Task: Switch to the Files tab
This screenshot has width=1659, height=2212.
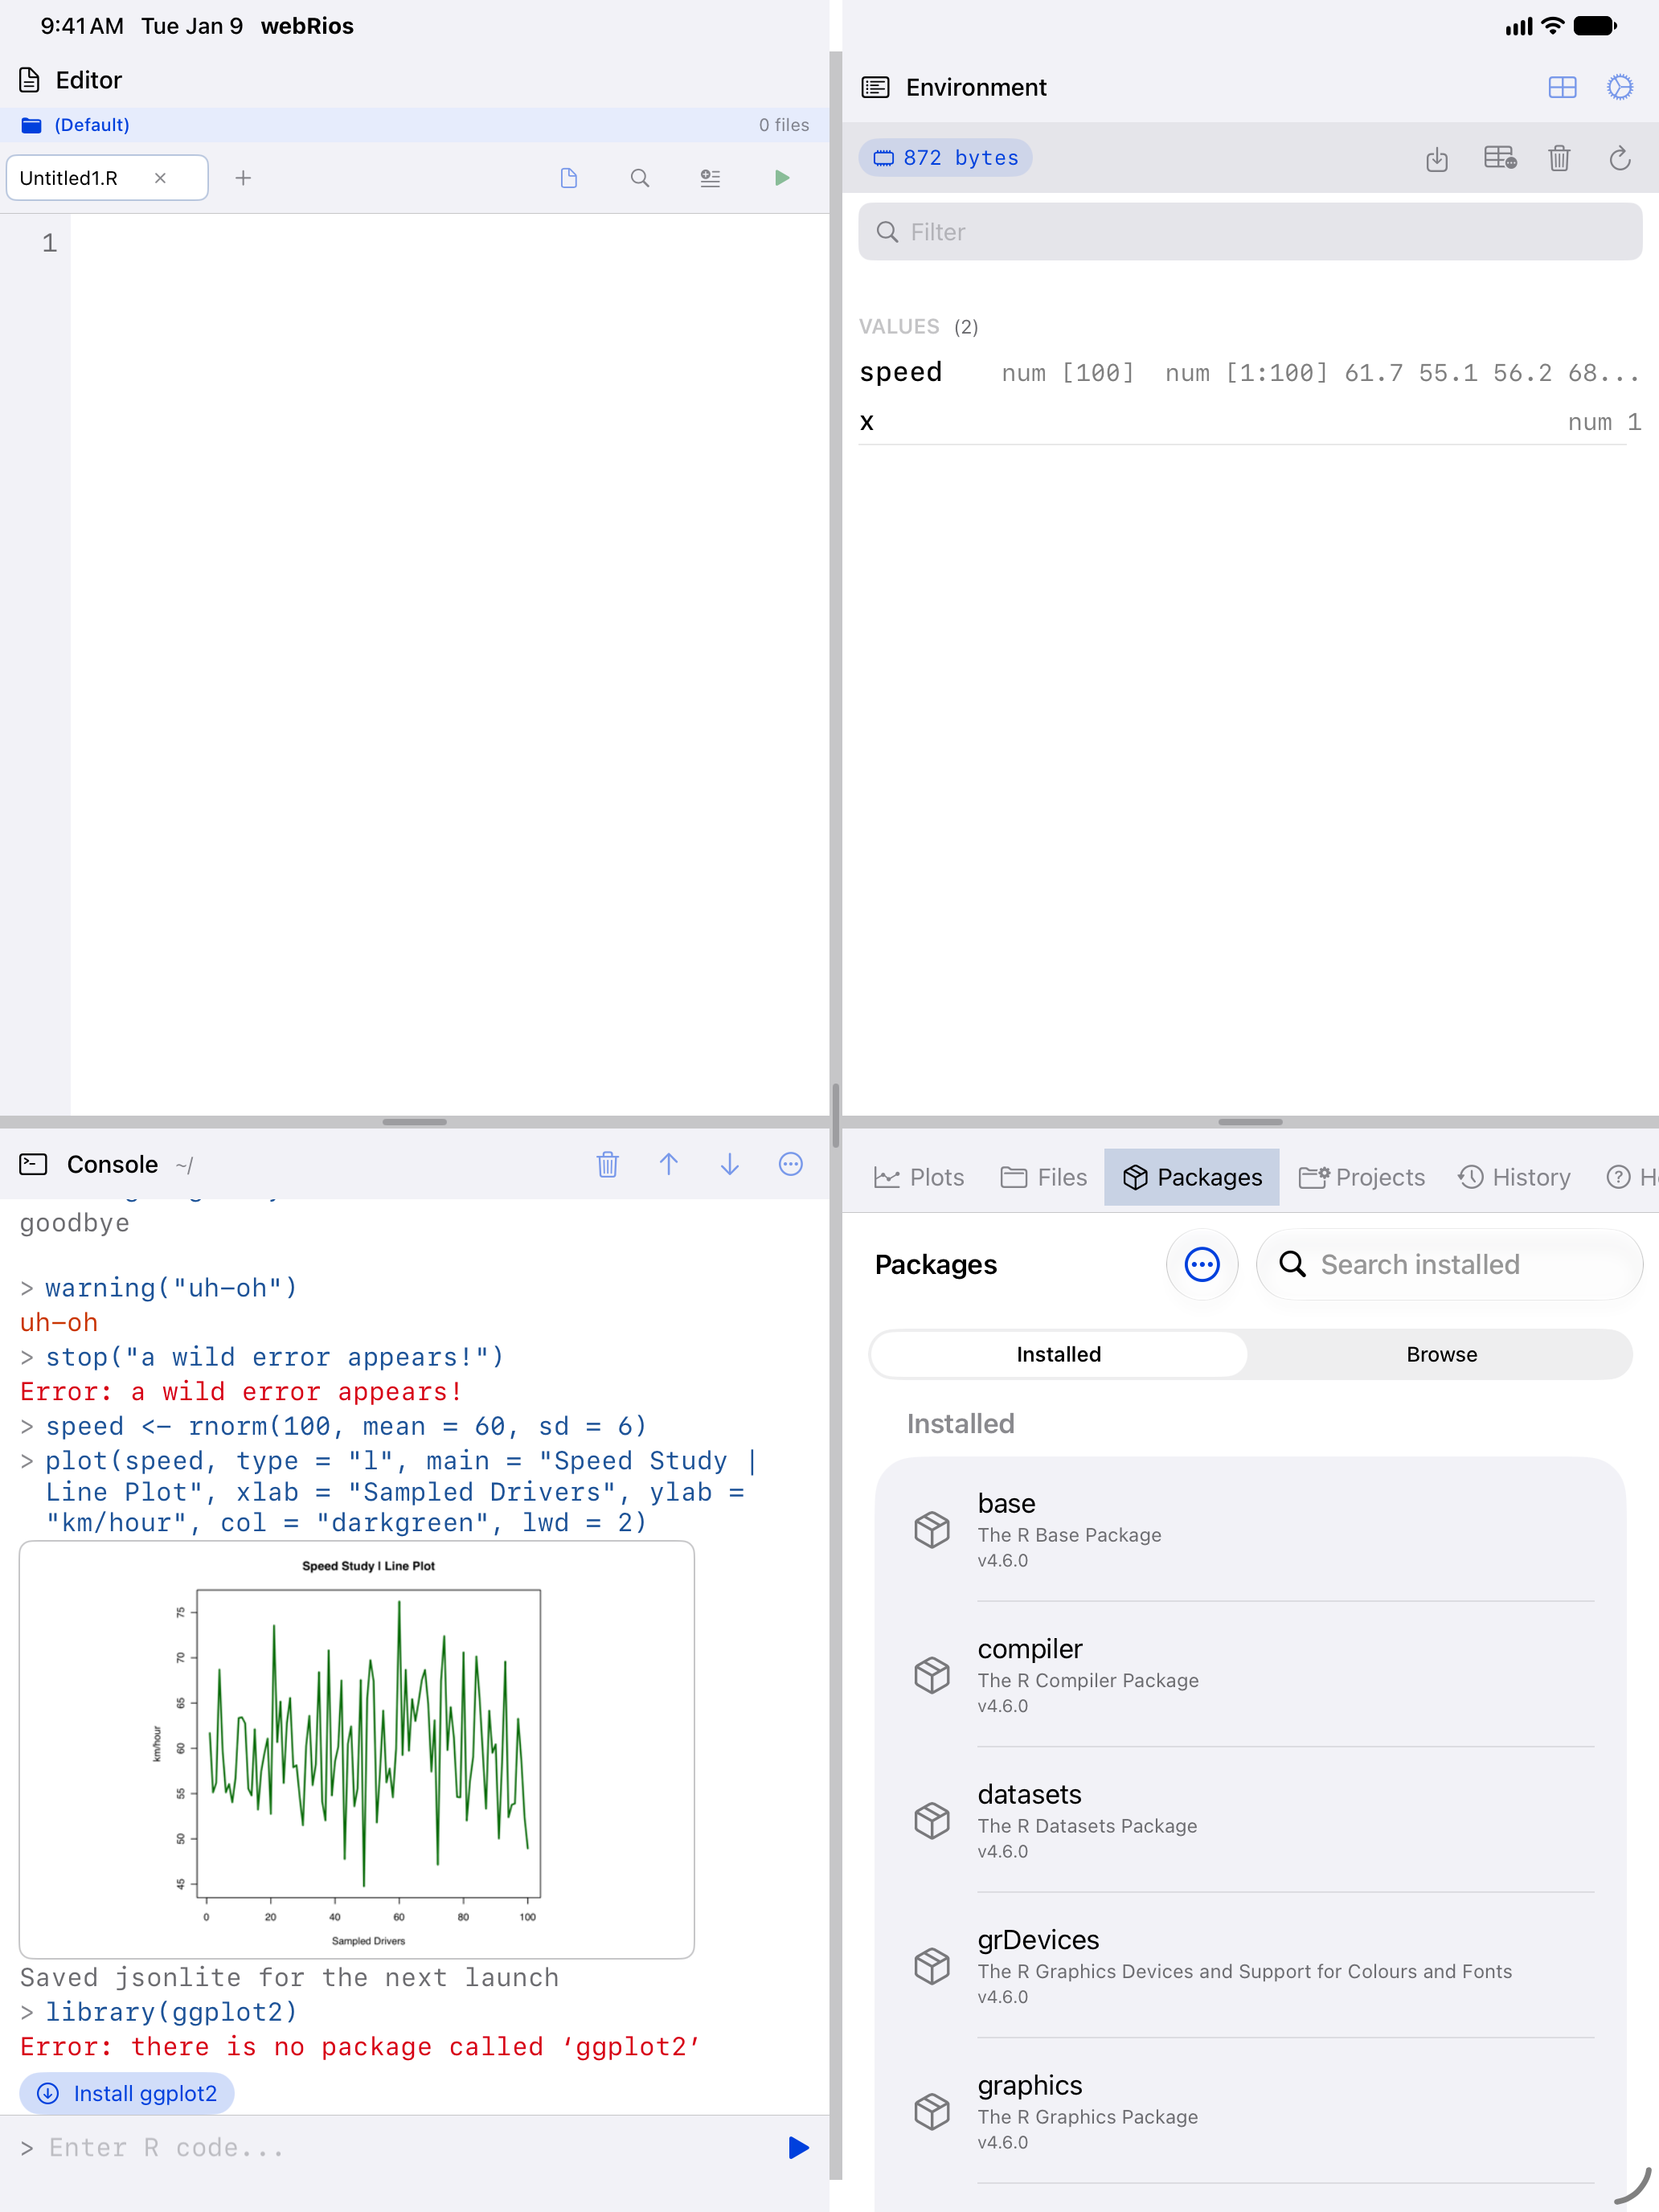Action: coord(1044,1177)
